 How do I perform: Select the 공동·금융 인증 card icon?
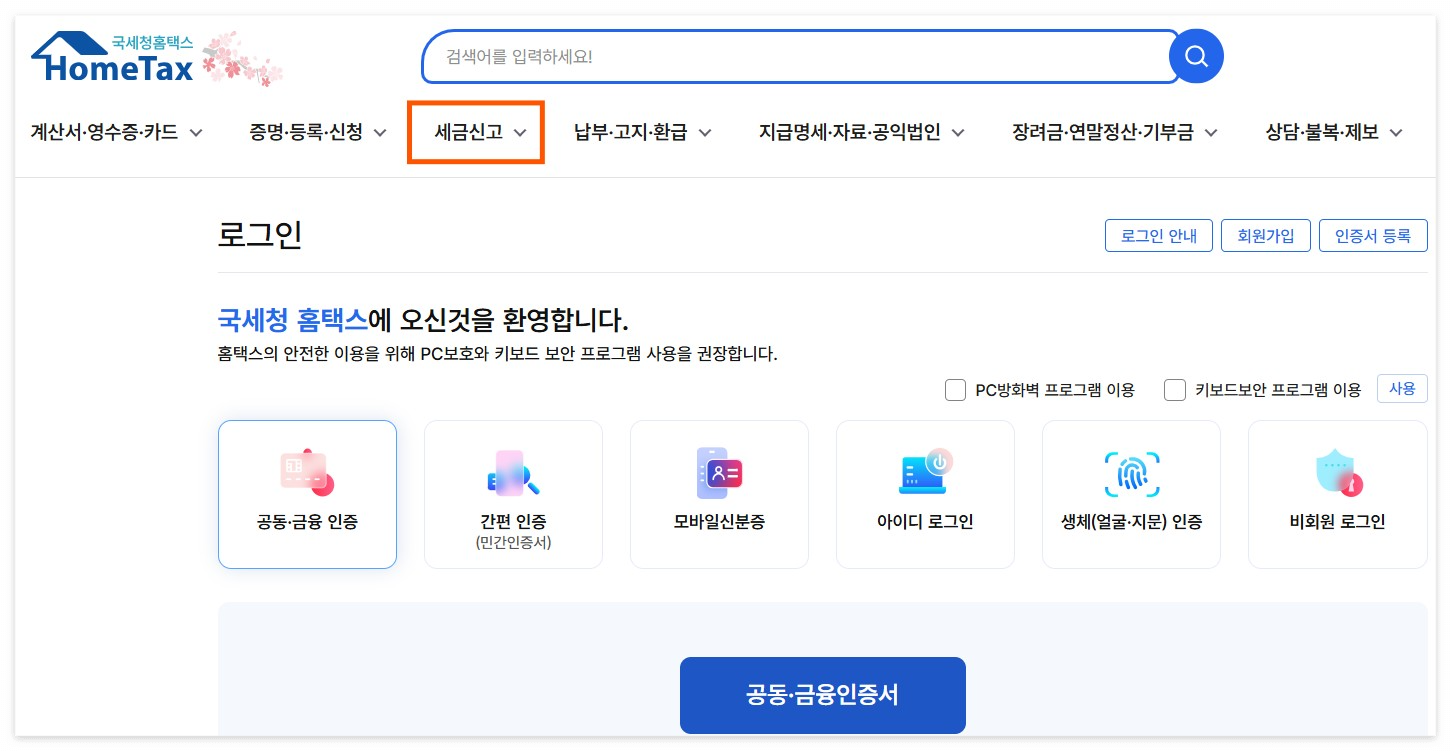307,473
